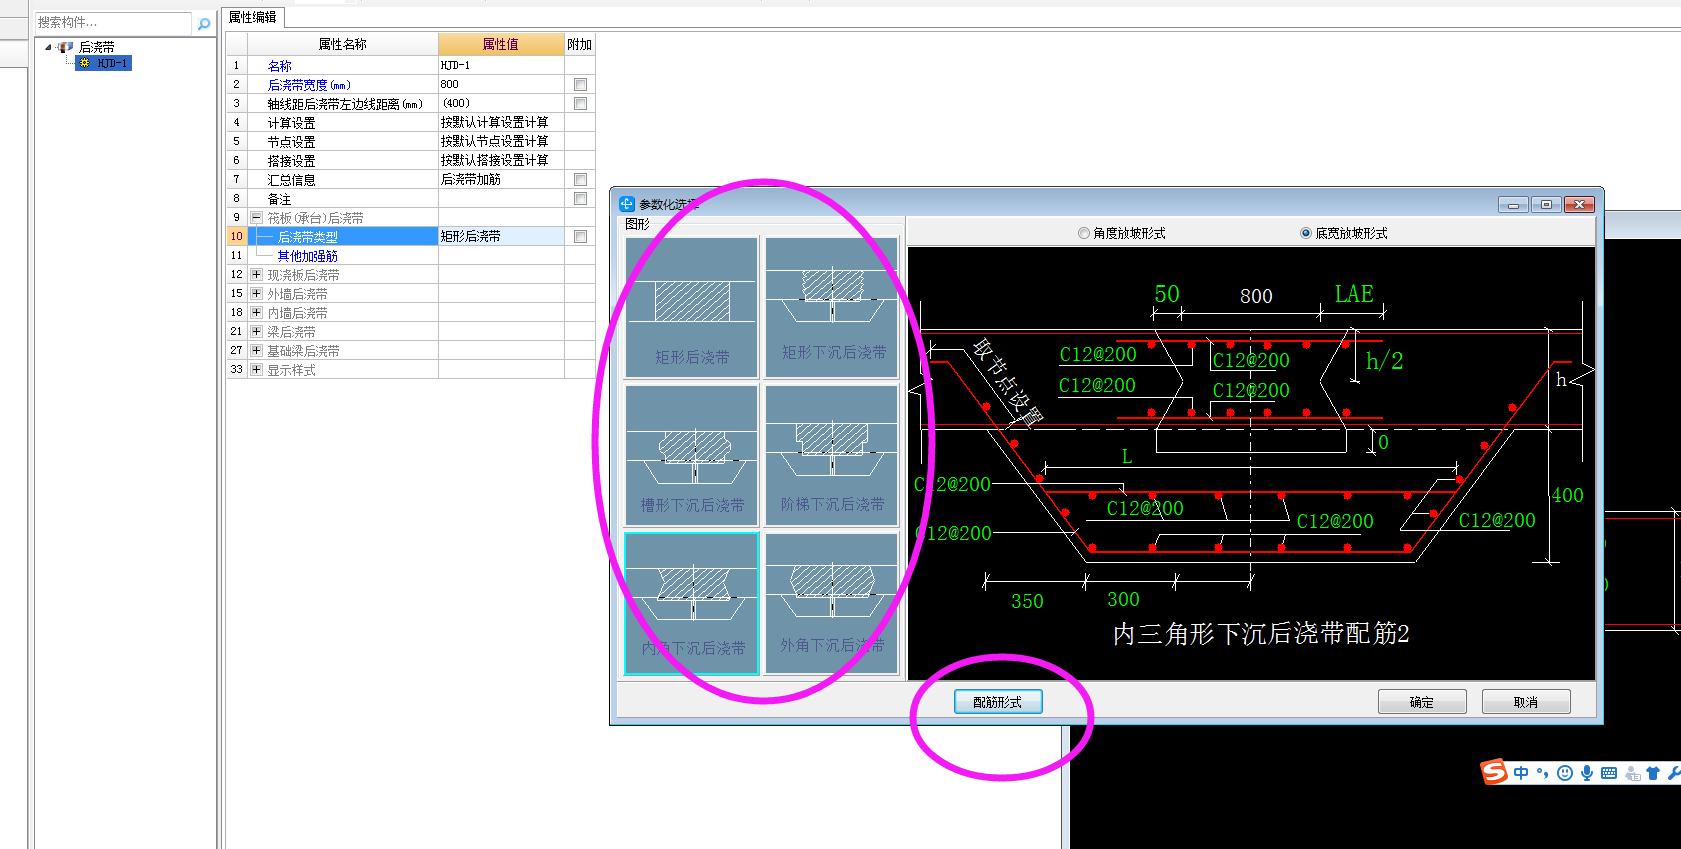Expand the 梁后浇带 group

(x=256, y=332)
